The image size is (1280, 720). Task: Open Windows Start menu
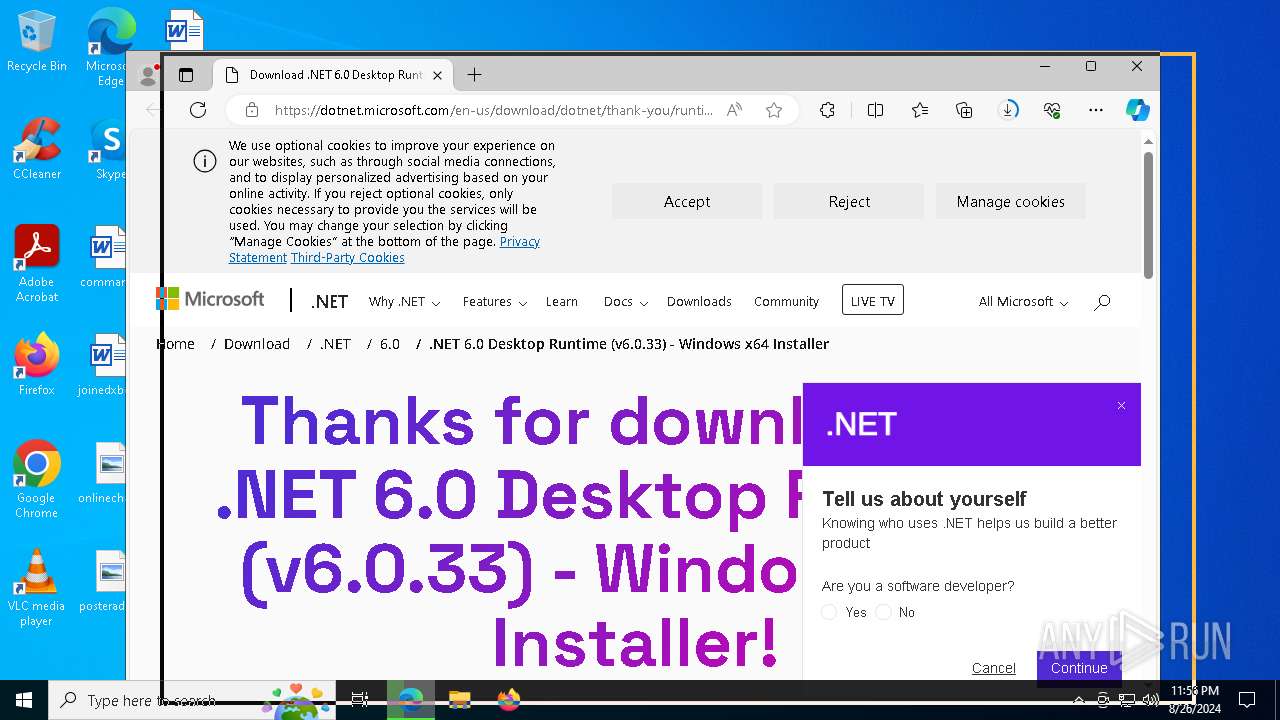tap(24, 700)
